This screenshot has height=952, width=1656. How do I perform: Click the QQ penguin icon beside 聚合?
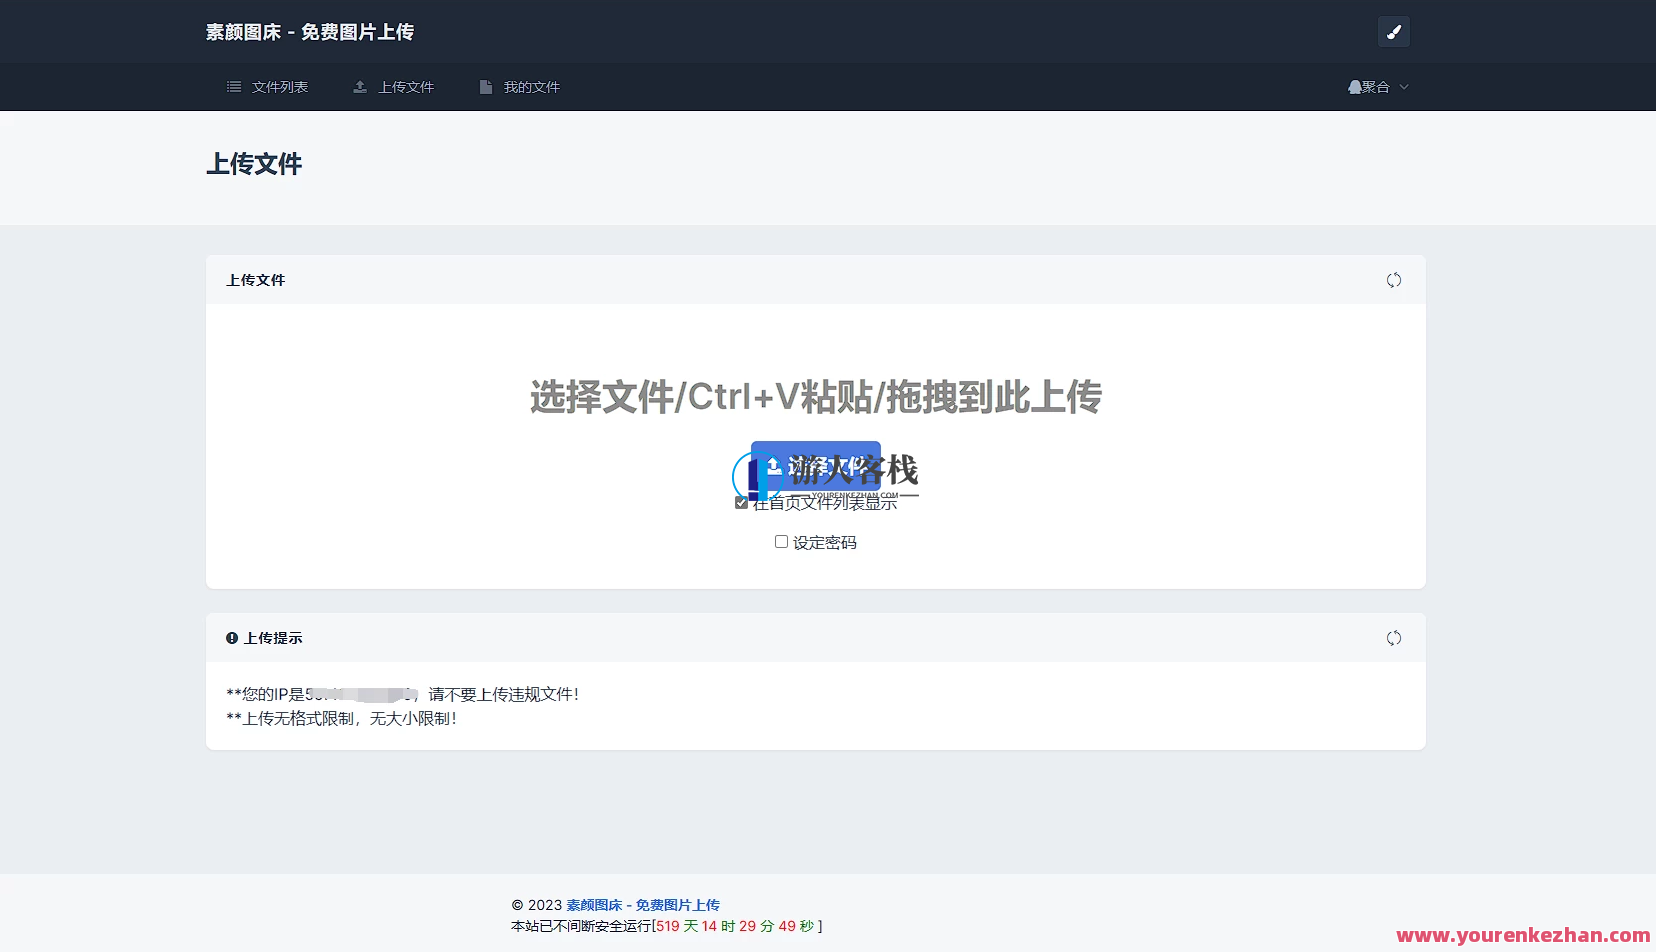1354,86
